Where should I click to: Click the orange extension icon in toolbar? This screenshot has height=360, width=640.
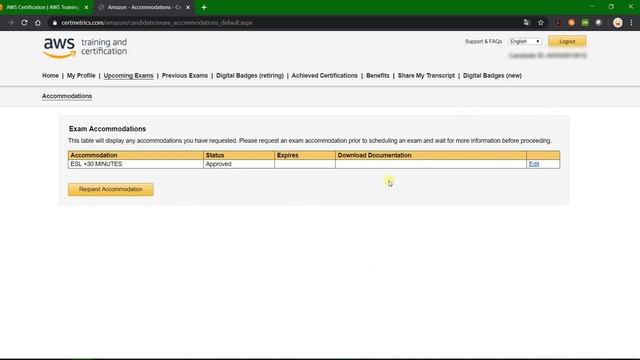[571, 22]
